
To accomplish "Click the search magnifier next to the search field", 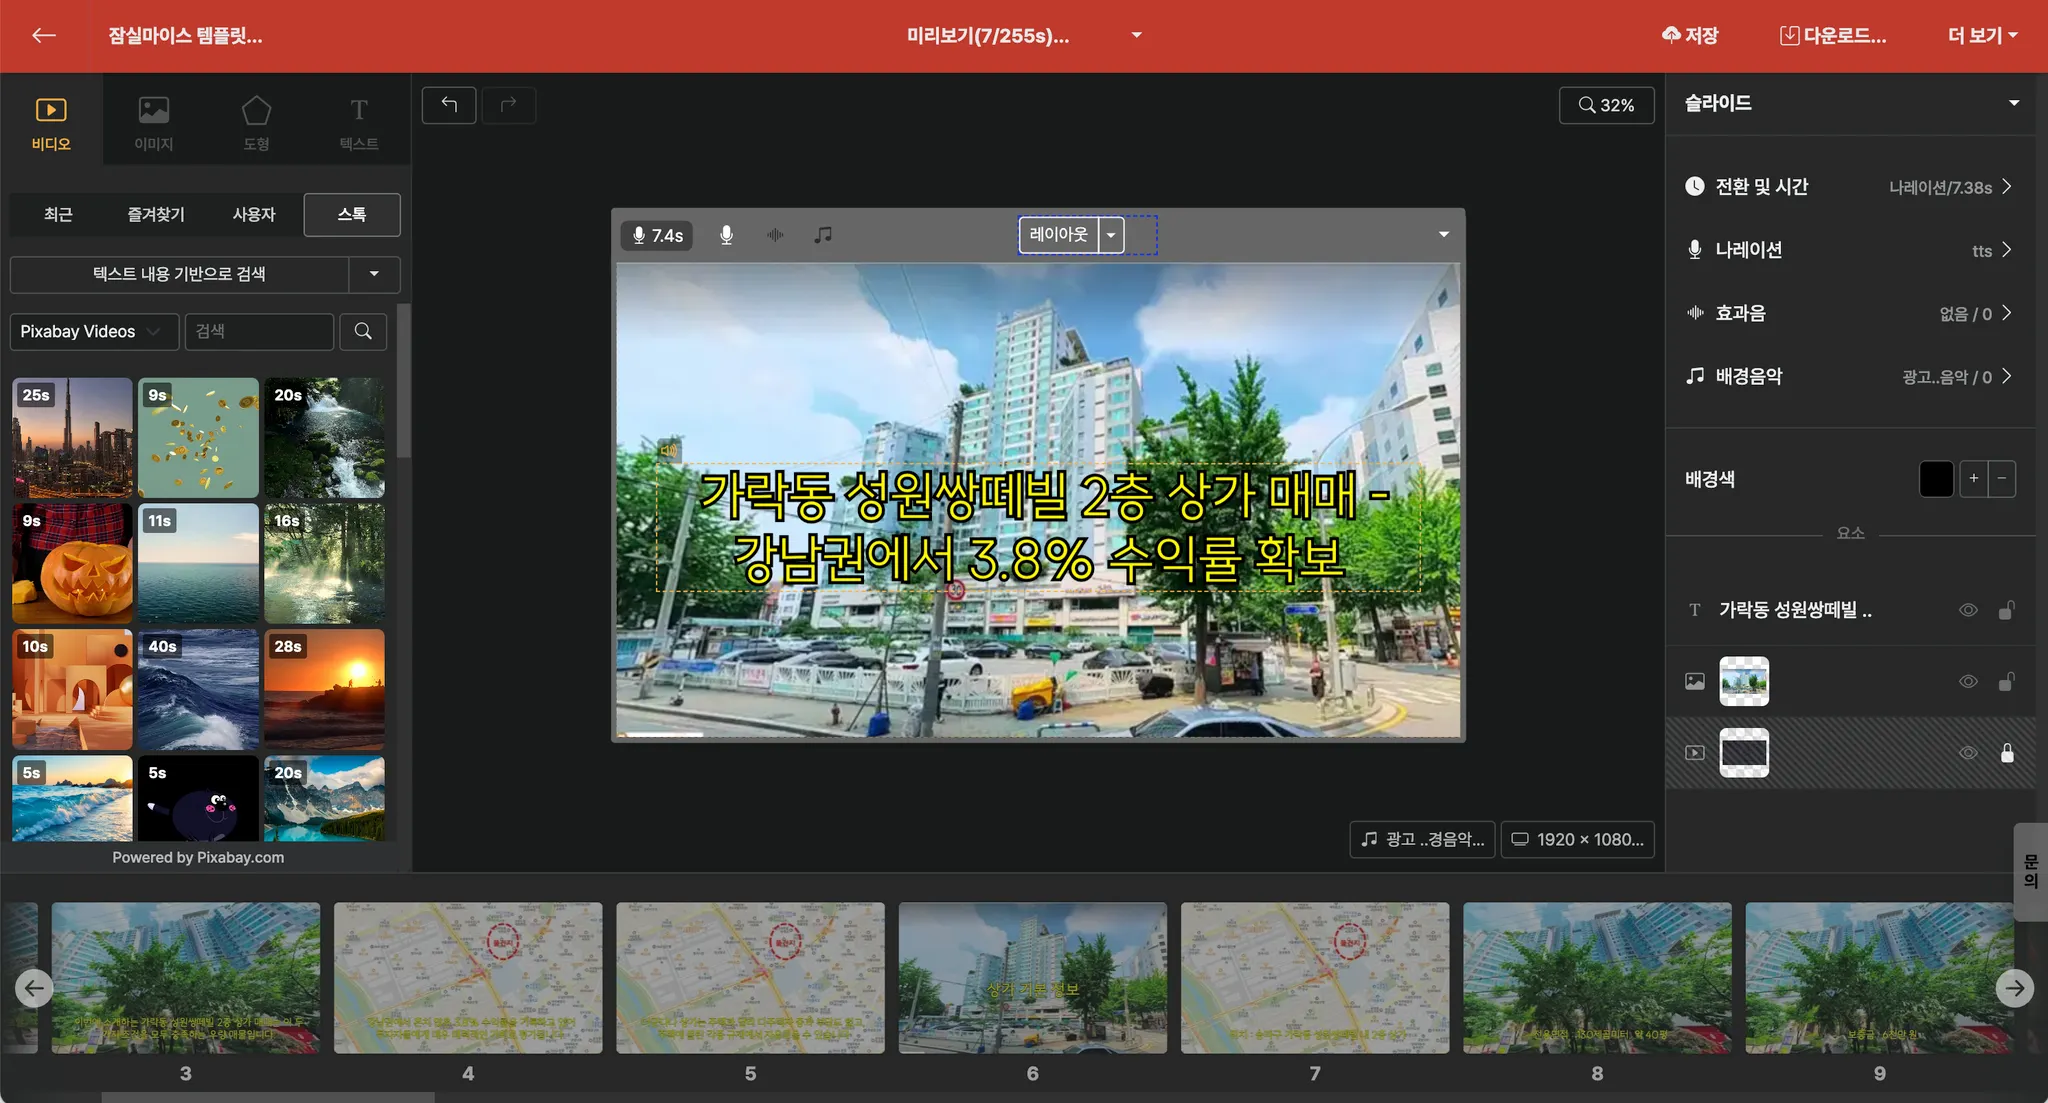I will (x=363, y=331).
